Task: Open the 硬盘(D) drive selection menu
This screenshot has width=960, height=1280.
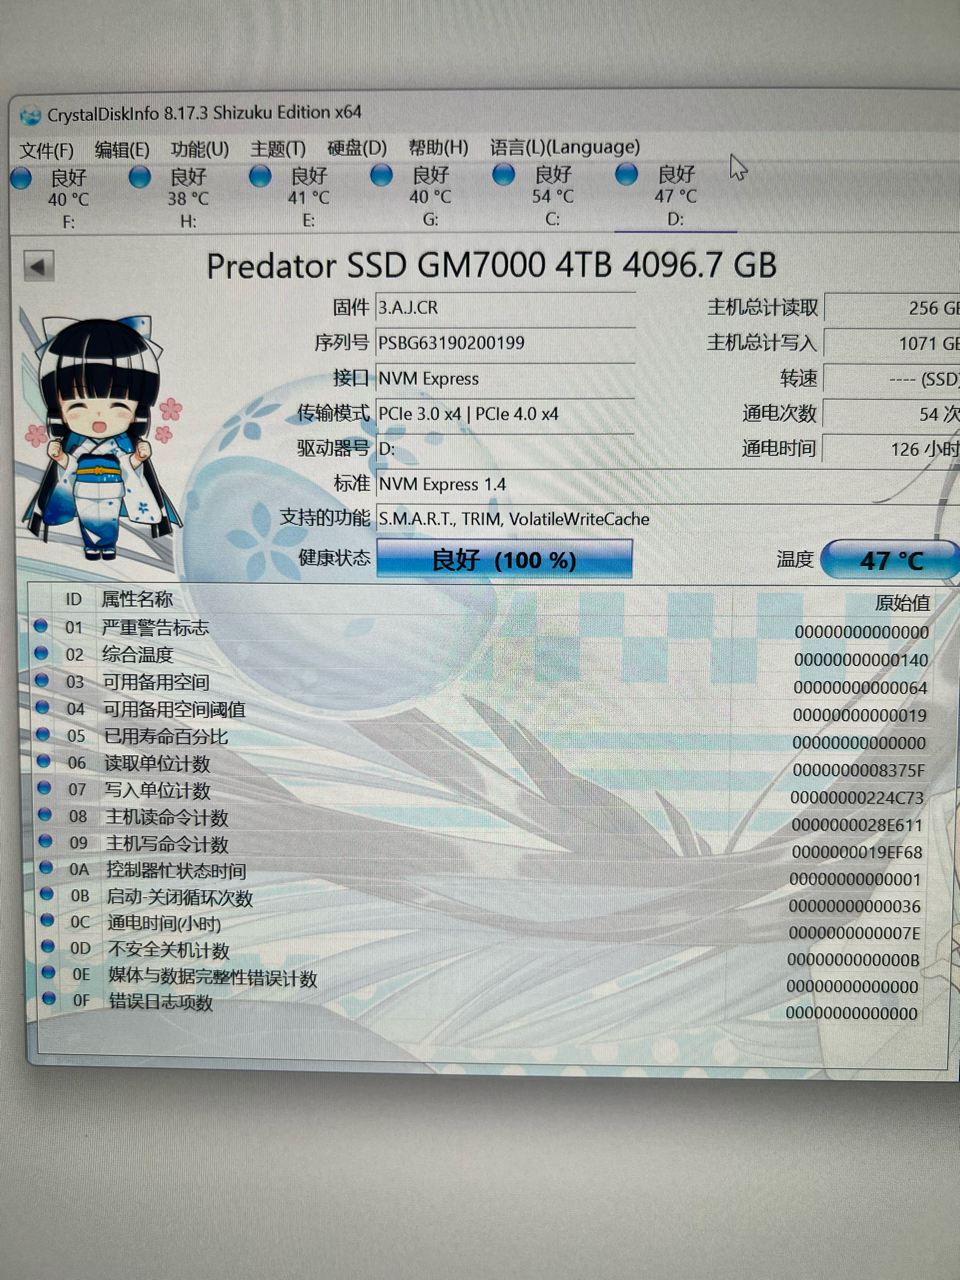Action: 358,148
